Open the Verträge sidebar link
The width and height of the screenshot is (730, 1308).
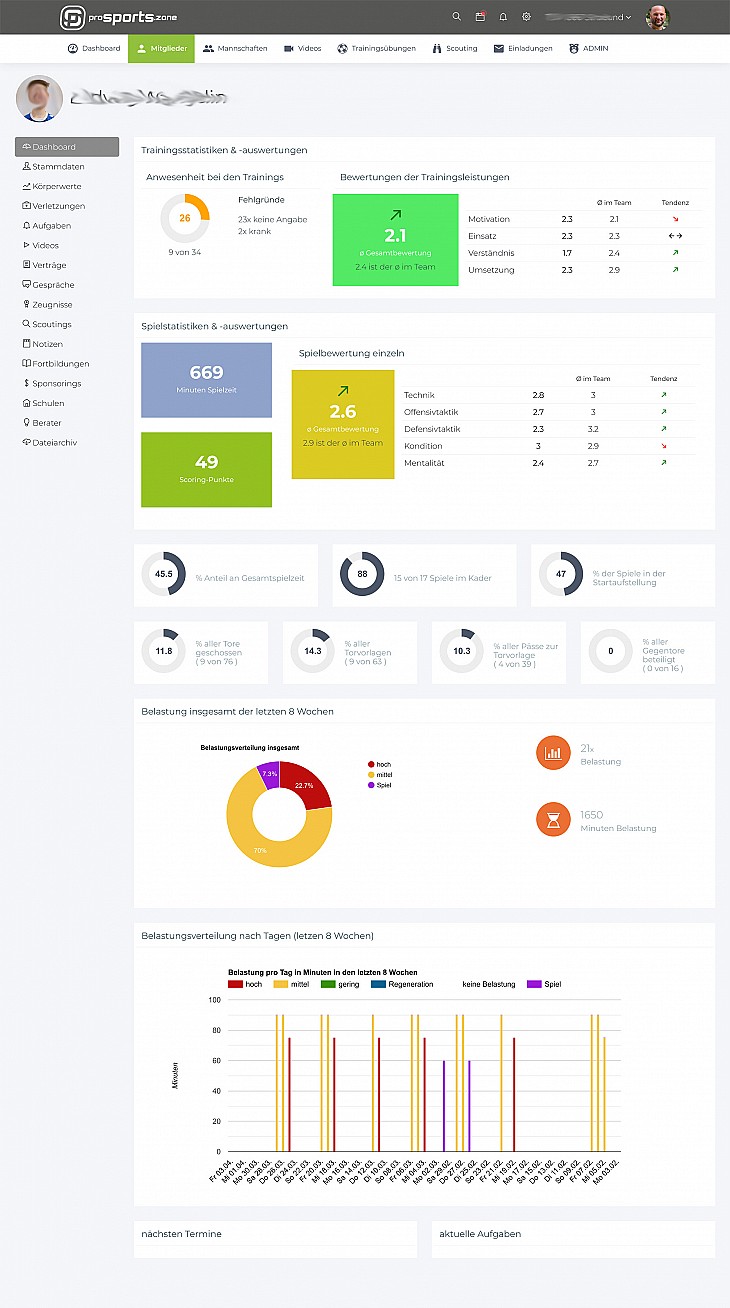[x=49, y=265]
